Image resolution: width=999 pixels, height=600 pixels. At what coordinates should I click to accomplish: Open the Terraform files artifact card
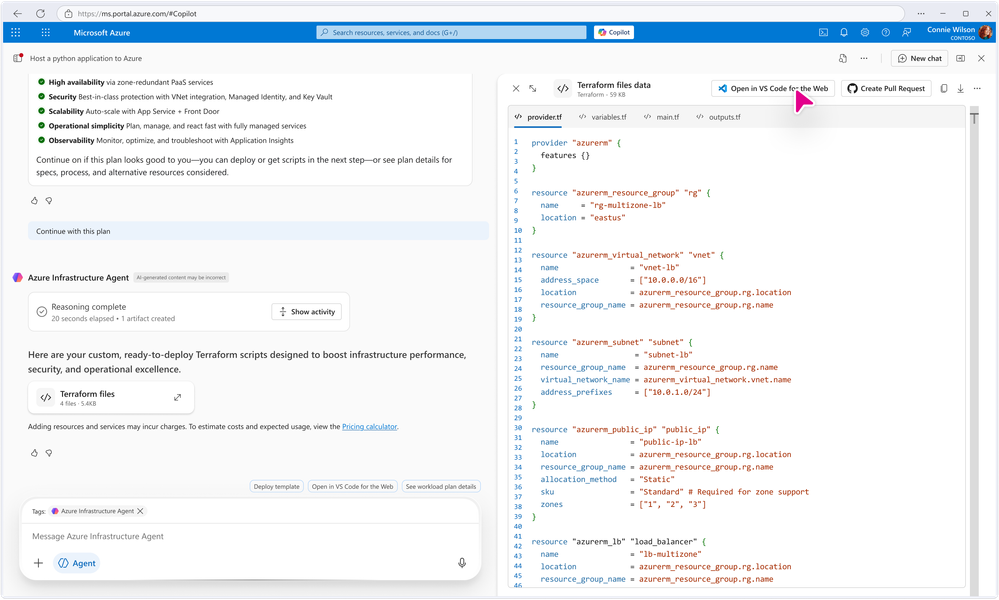tap(111, 398)
